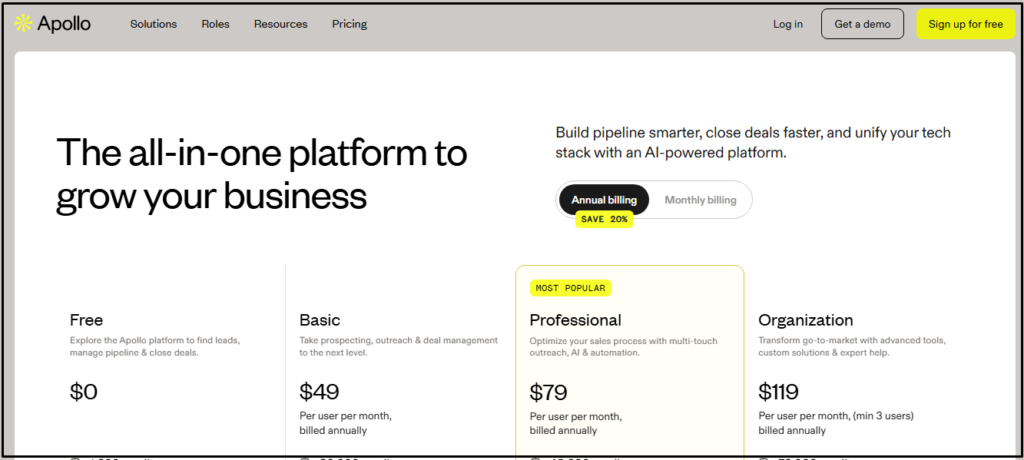1024x460 pixels.
Task: Expand the Roles menu in header
Action: tap(215, 24)
